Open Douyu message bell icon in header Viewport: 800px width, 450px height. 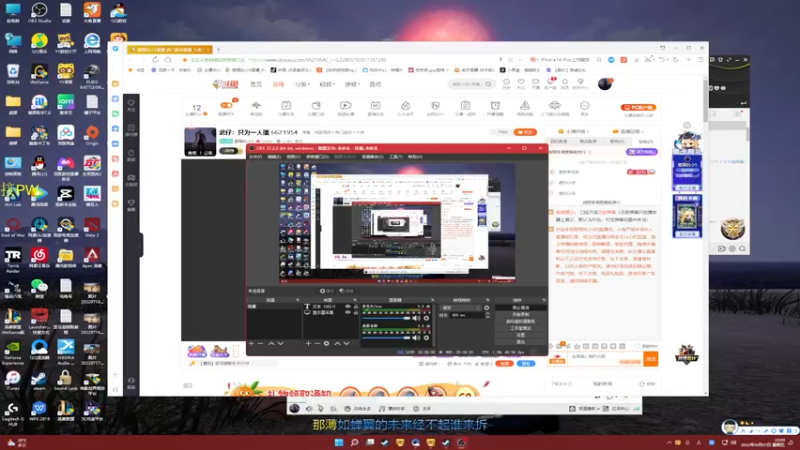(565, 82)
